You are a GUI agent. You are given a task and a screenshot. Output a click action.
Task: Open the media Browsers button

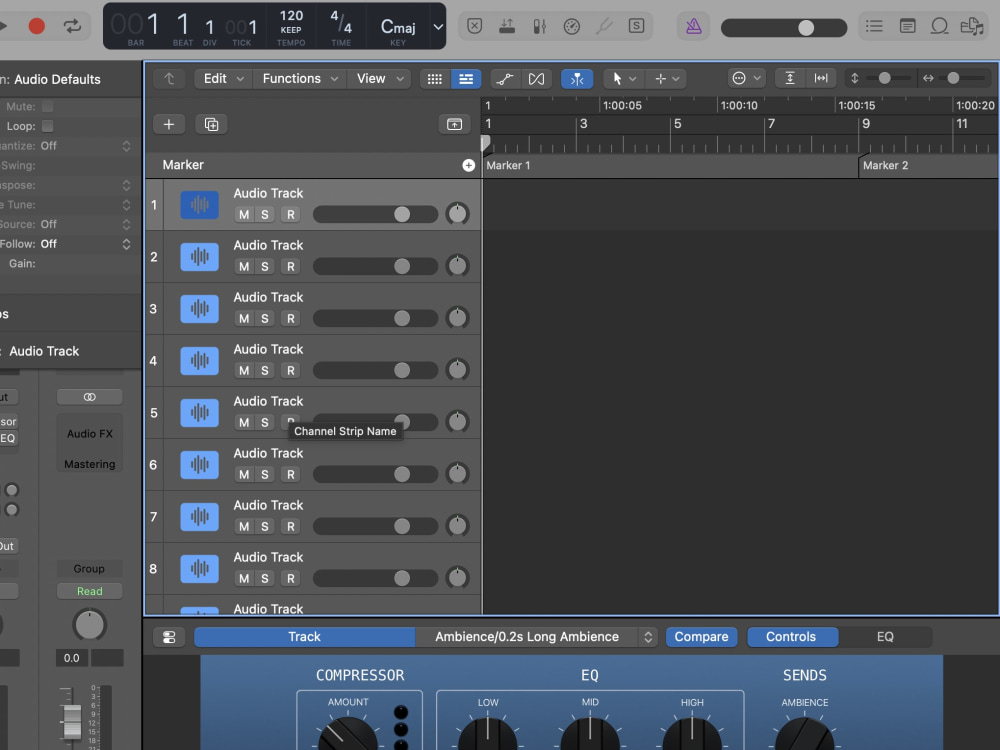[973, 26]
